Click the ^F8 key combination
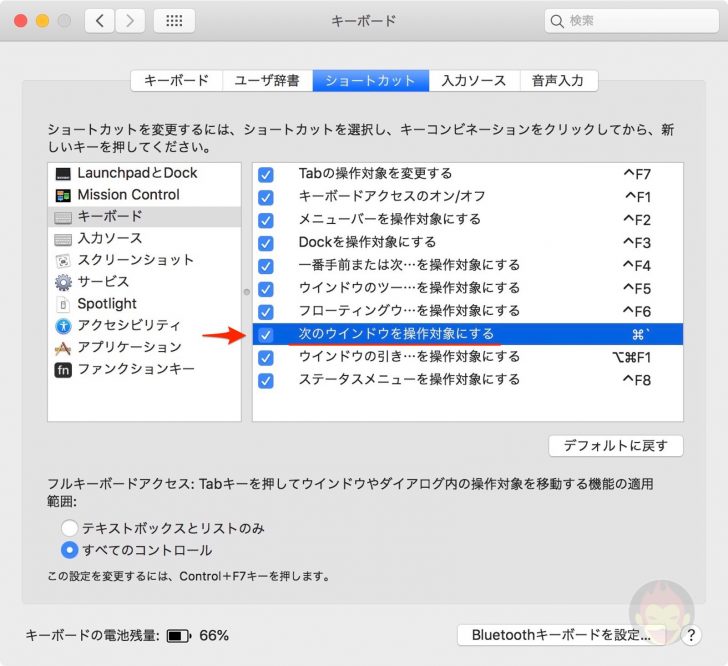 coord(637,380)
